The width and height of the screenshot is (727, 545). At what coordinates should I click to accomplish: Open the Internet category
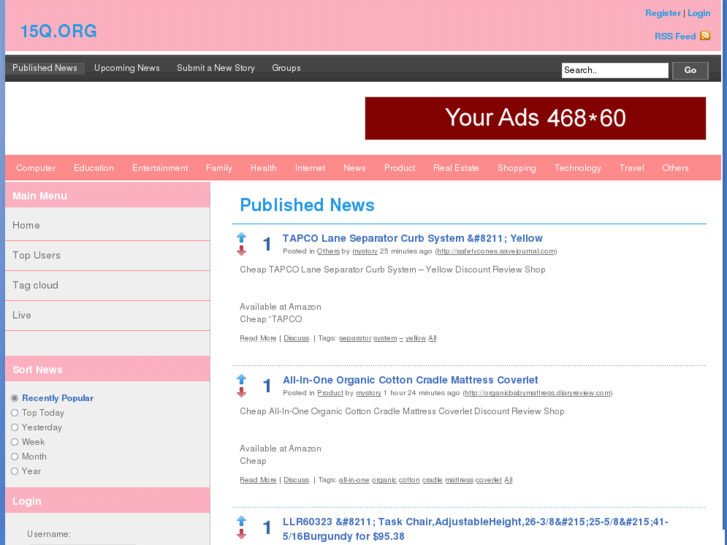[310, 168]
